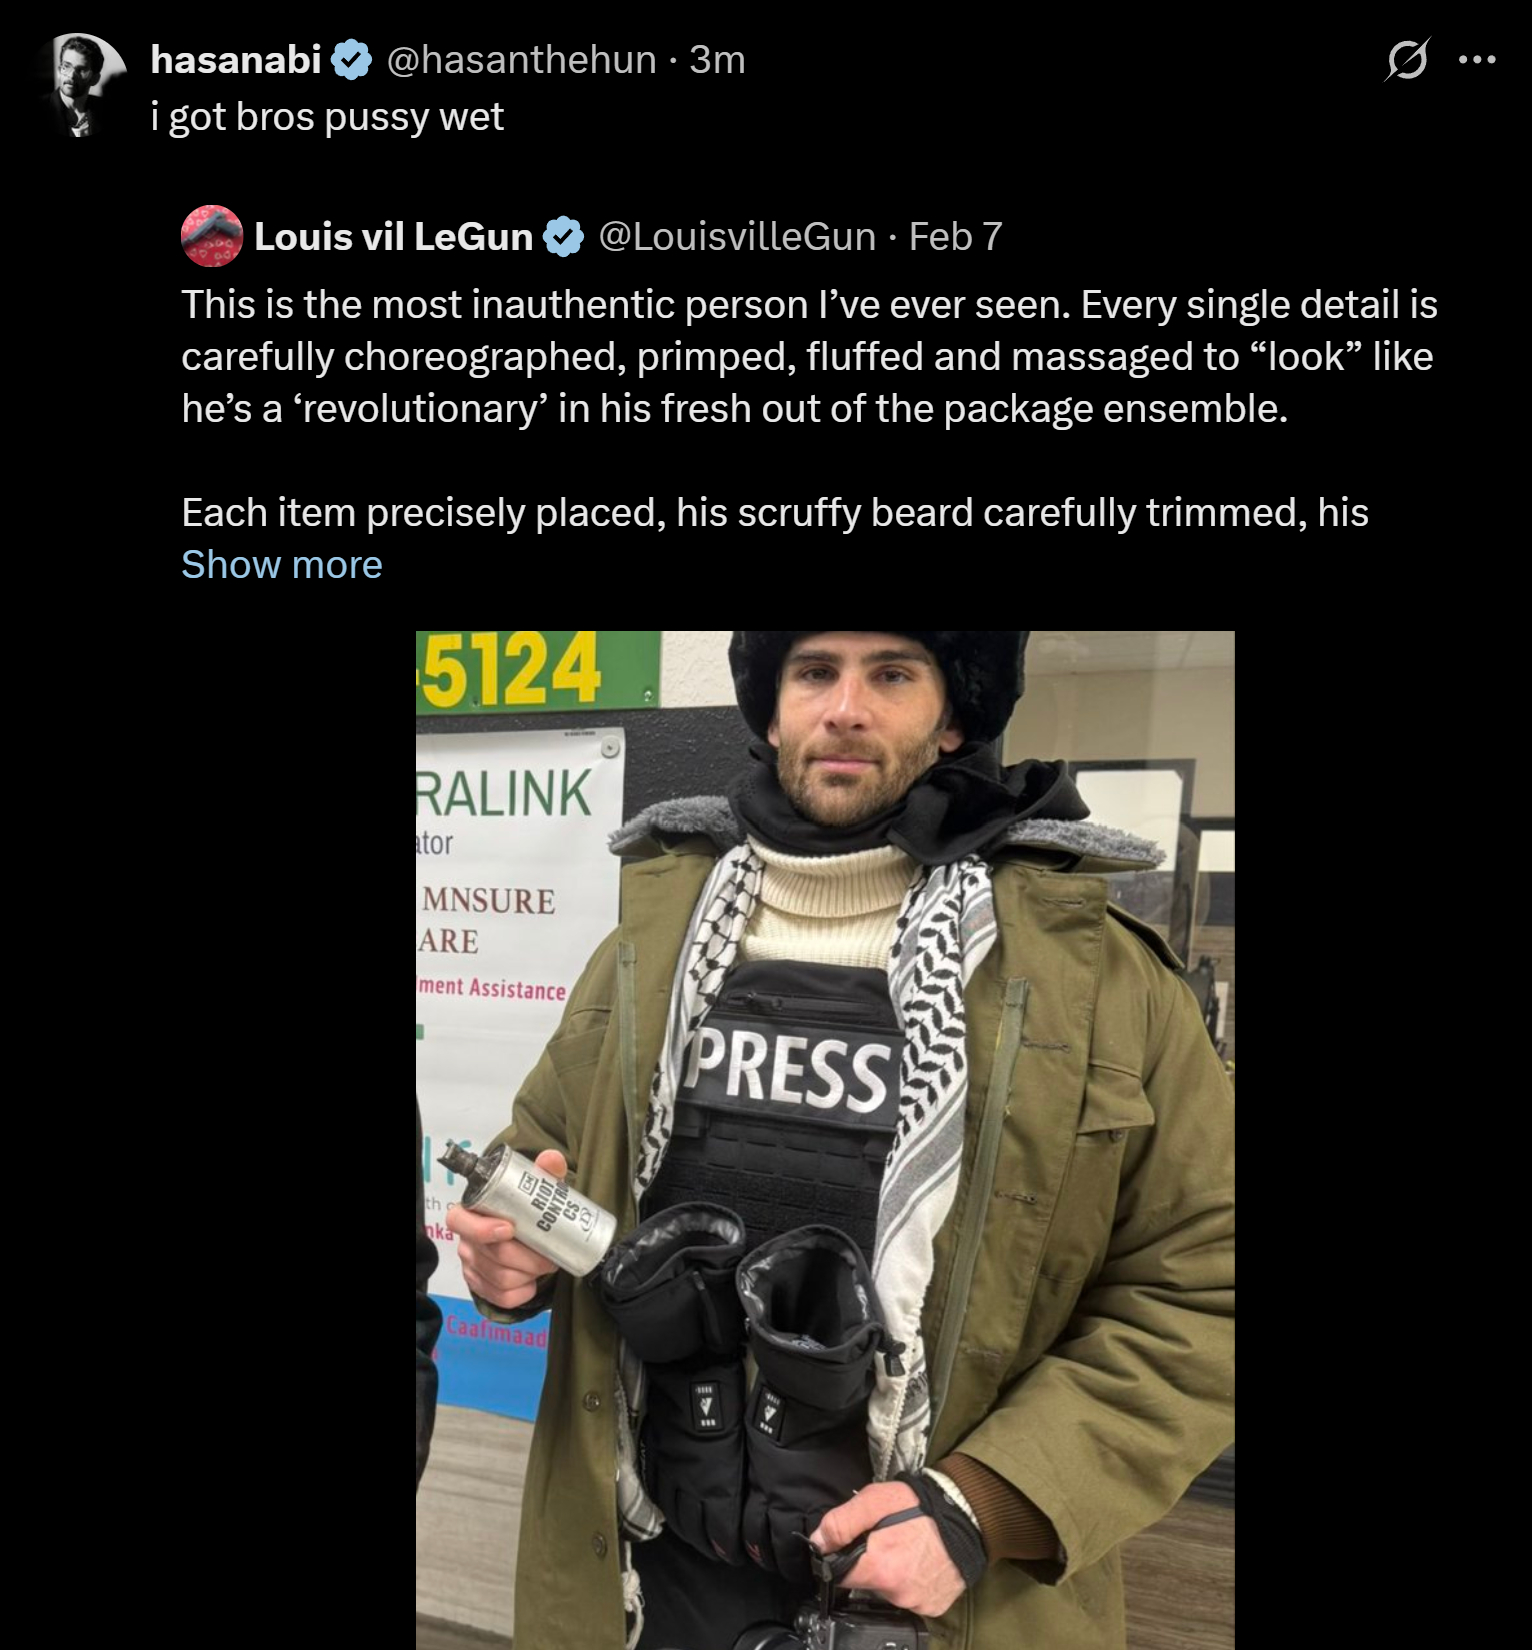Open the @hasanthehun handle link
This screenshot has width=1532, height=1650.
(x=521, y=60)
